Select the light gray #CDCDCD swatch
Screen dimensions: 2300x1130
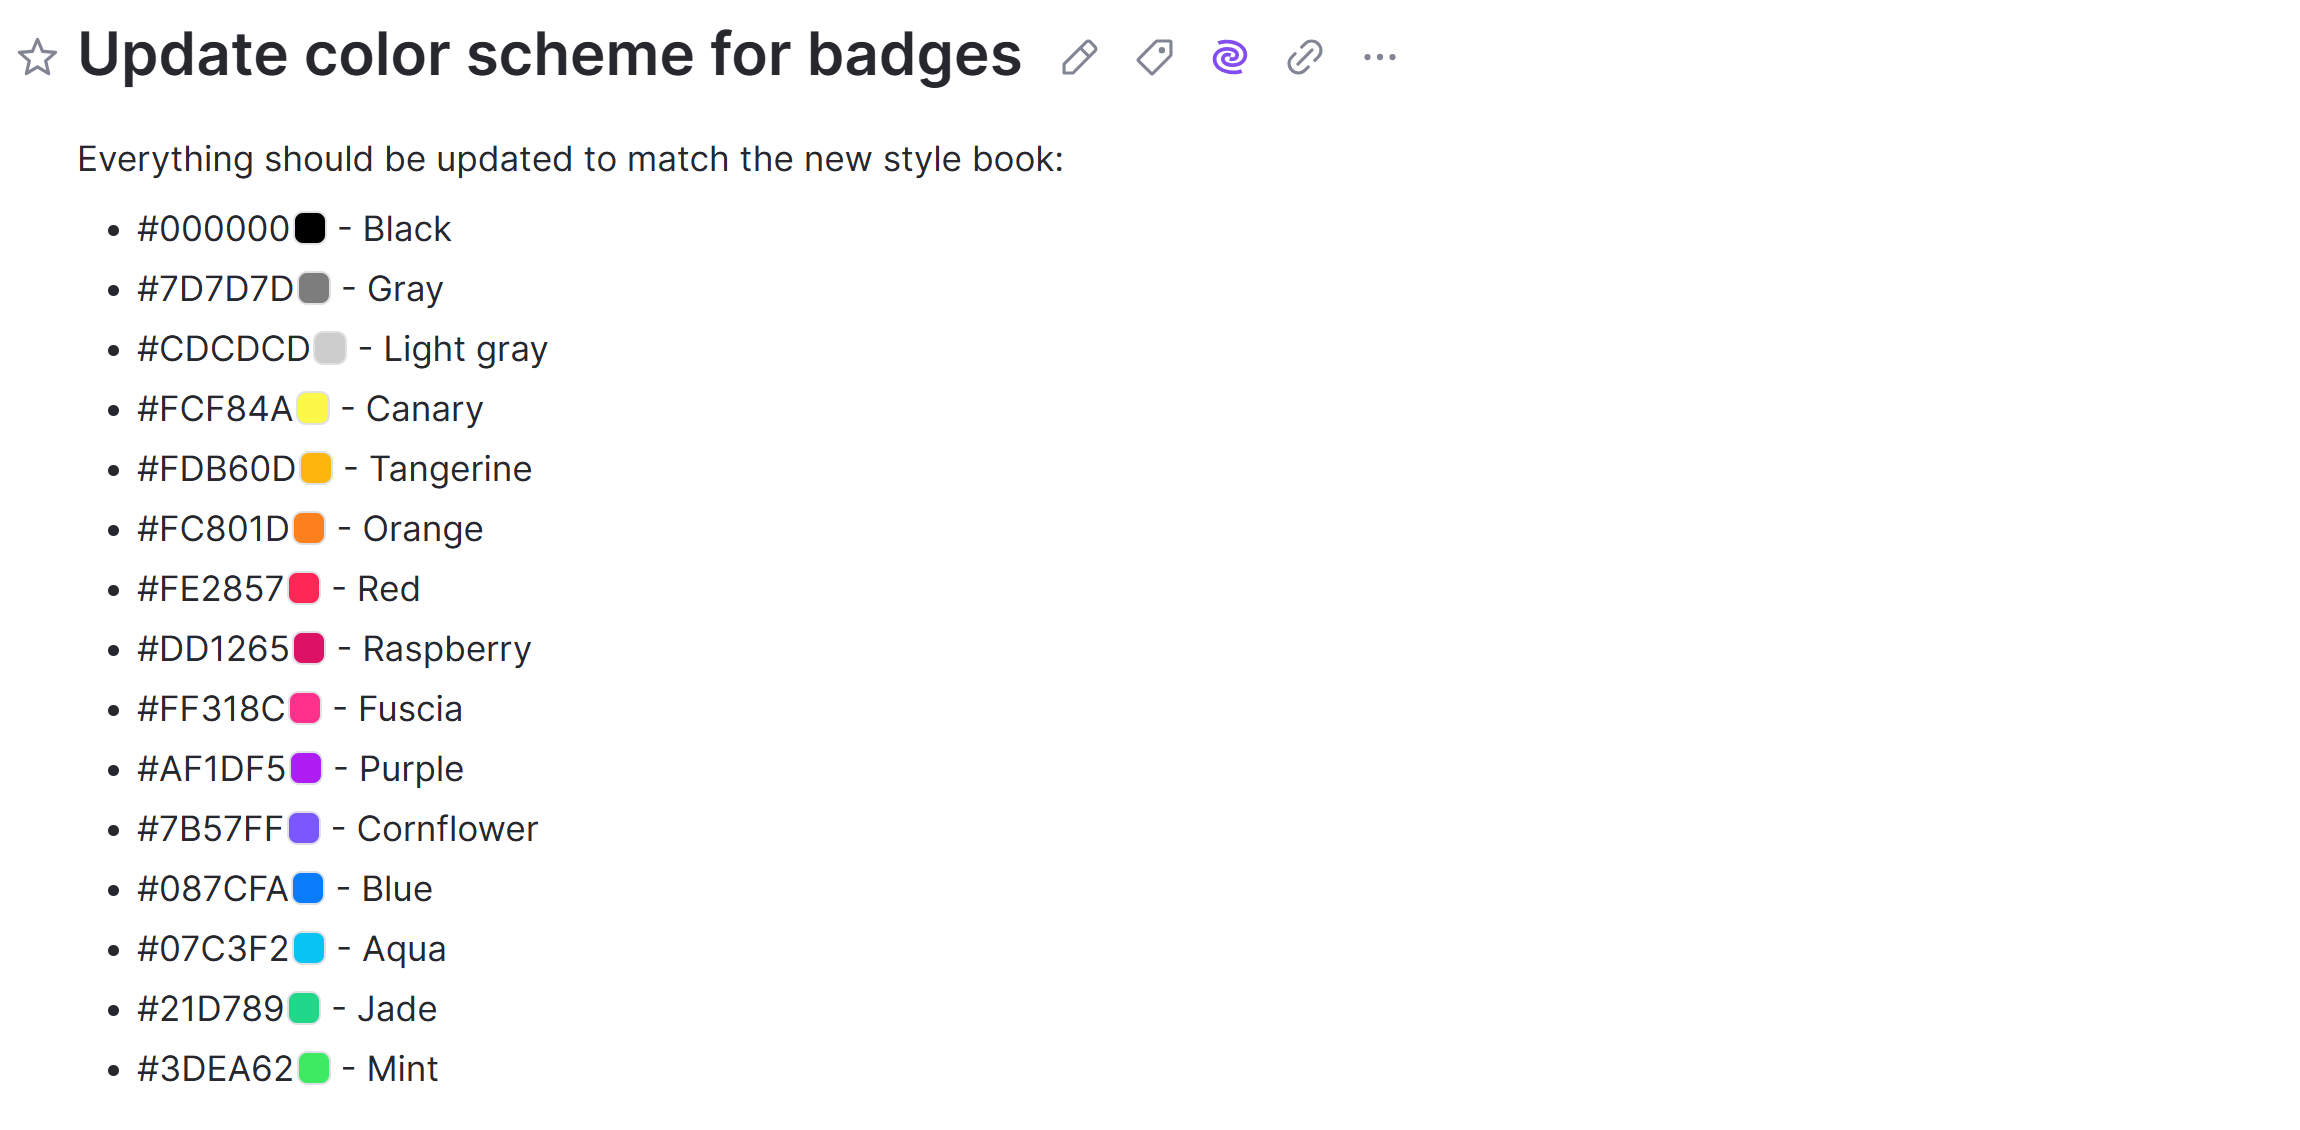point(330,349)
